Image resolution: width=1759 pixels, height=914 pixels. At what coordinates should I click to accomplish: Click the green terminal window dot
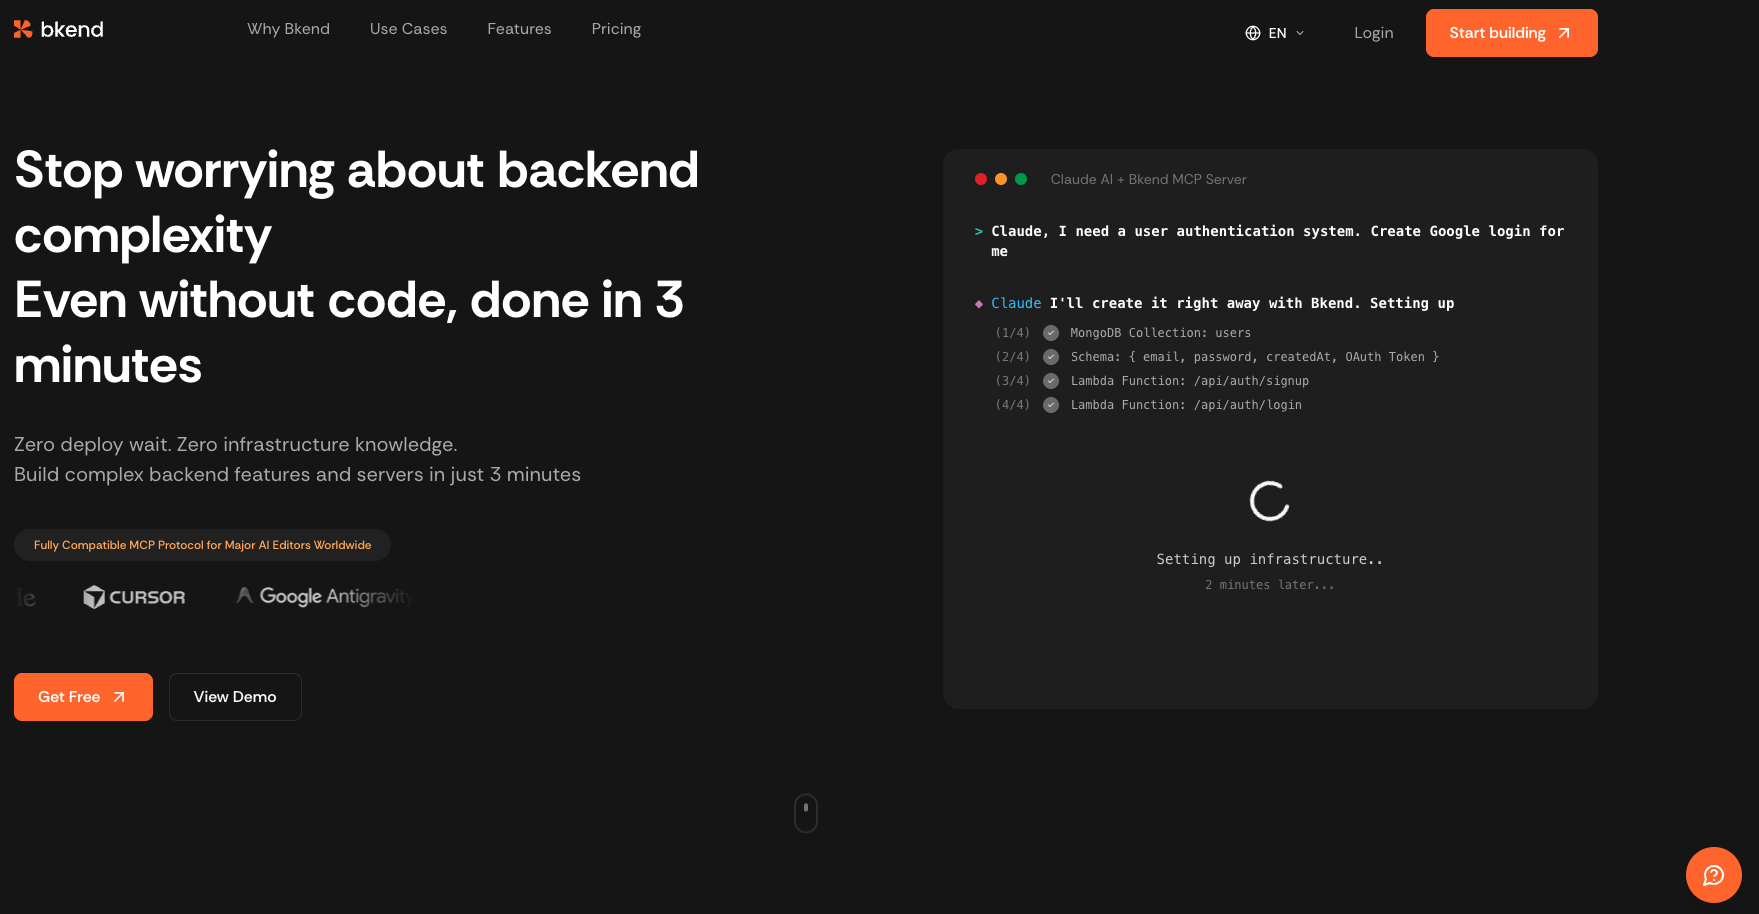pyautogui.click(x=1021, y=179)
